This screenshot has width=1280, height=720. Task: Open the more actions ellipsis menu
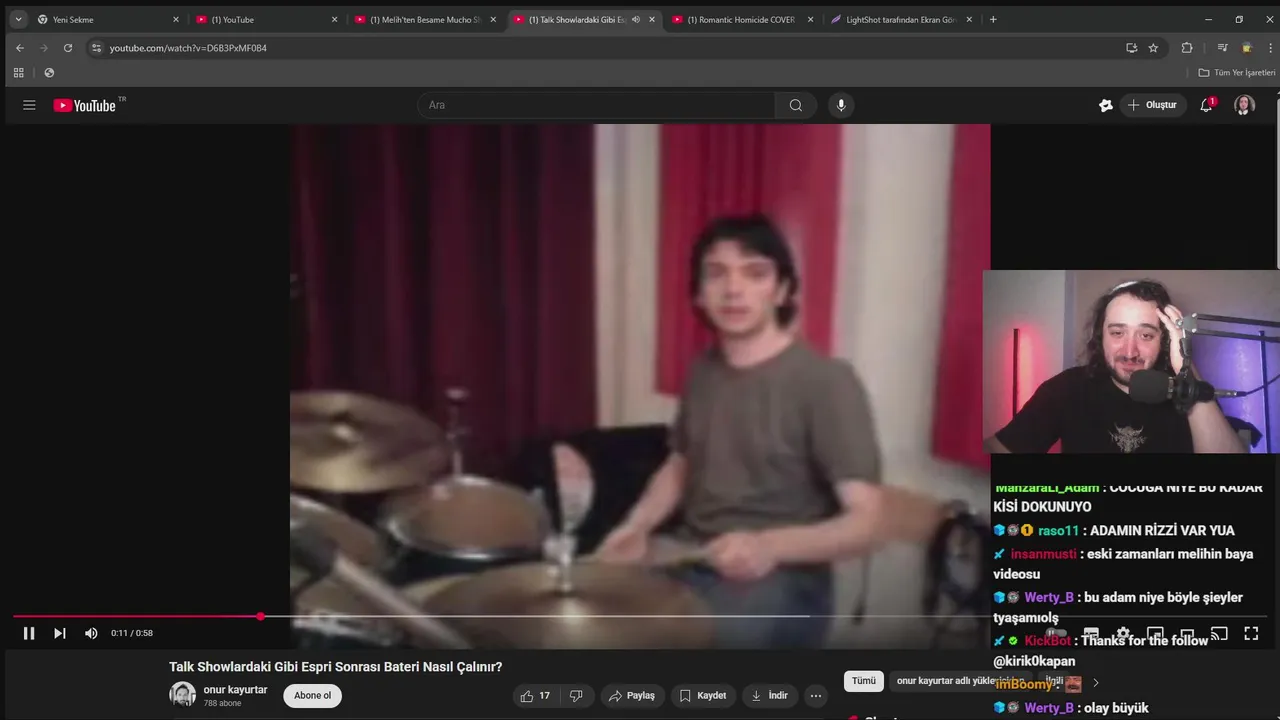[816, 696]
